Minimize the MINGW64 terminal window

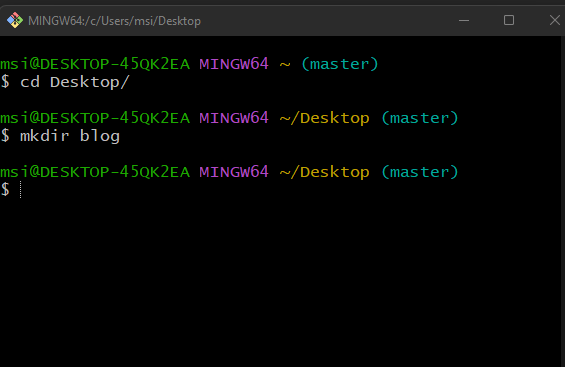point(464,21)
